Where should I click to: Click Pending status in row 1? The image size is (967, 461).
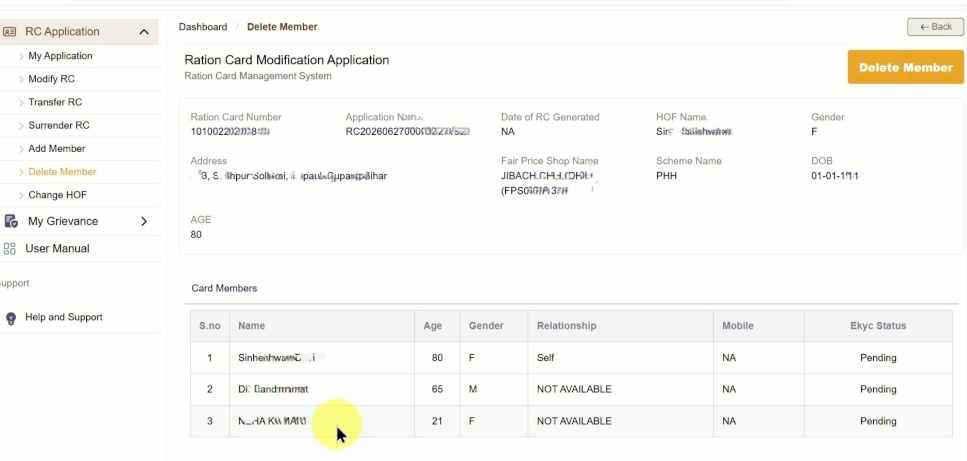point(878,357)
